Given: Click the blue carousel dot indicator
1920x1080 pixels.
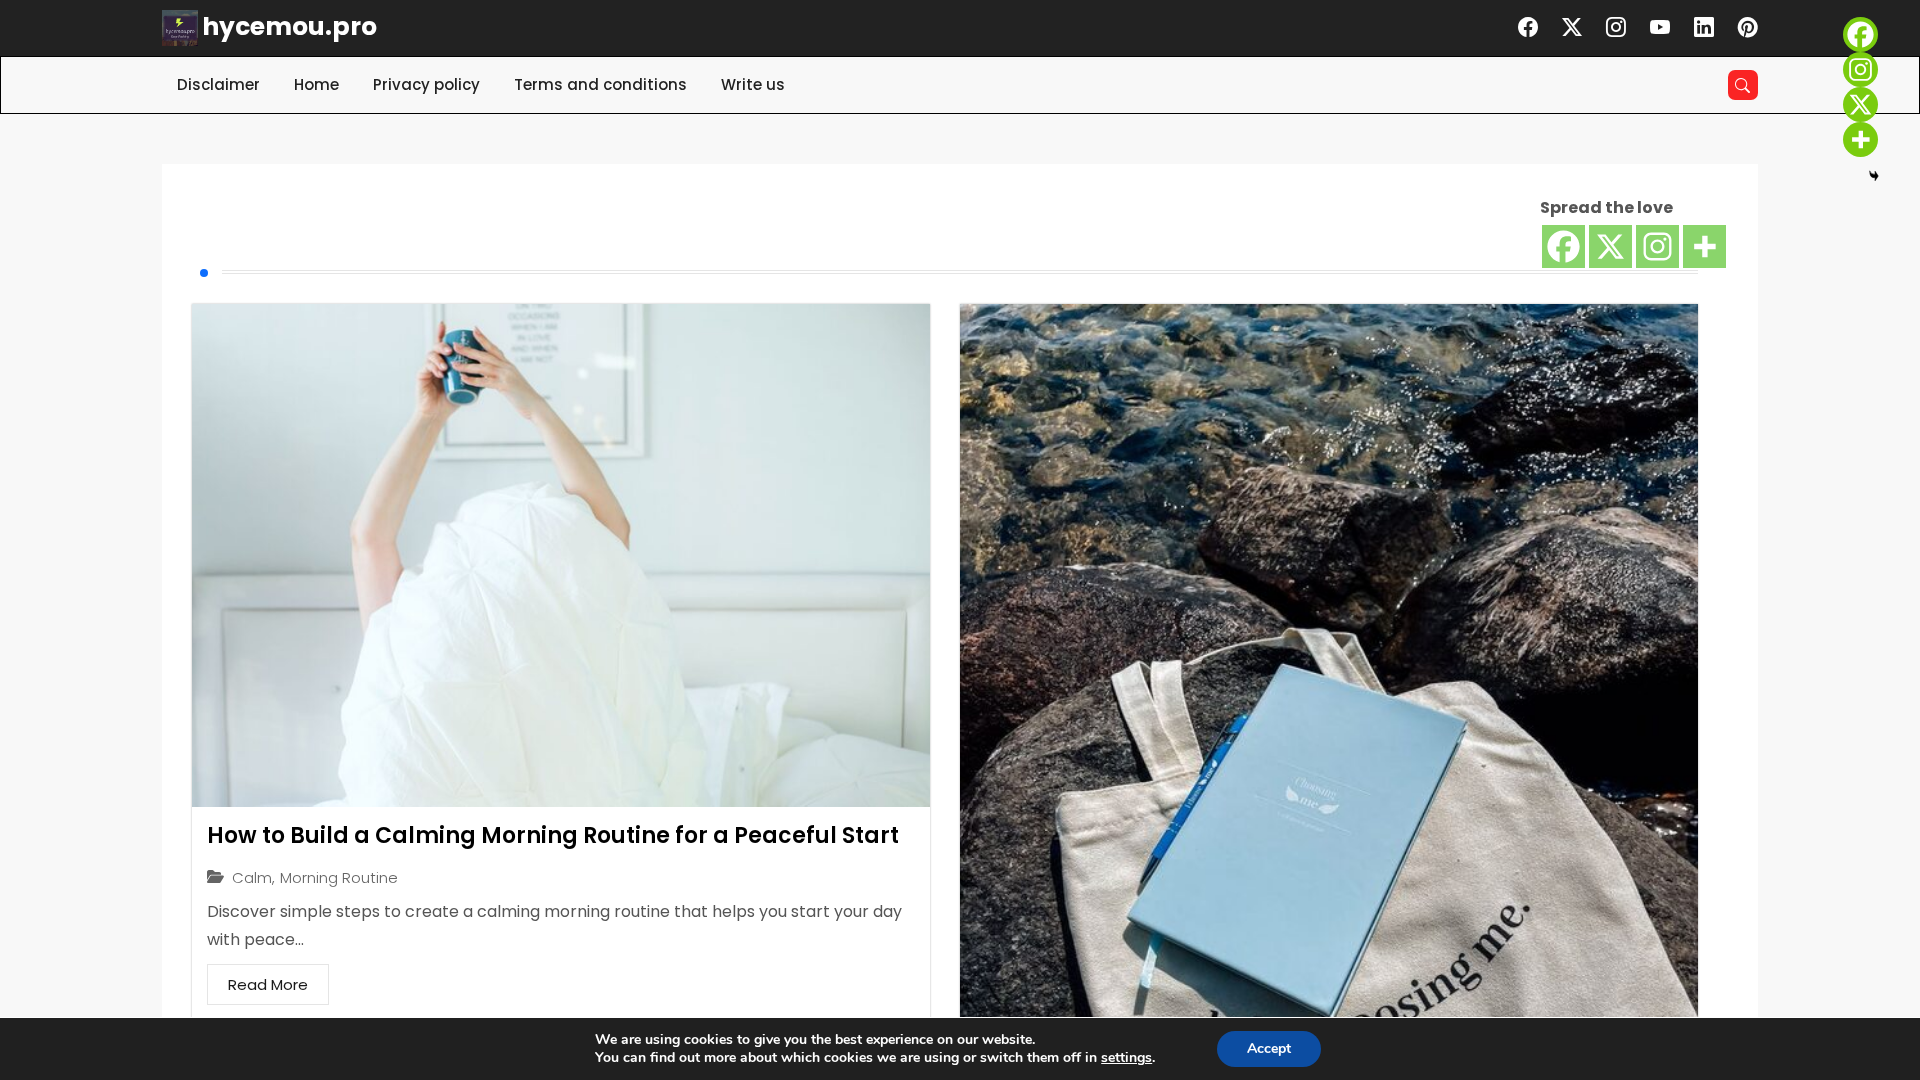Looking at the screenshot, I should click(x=204, y=273).
